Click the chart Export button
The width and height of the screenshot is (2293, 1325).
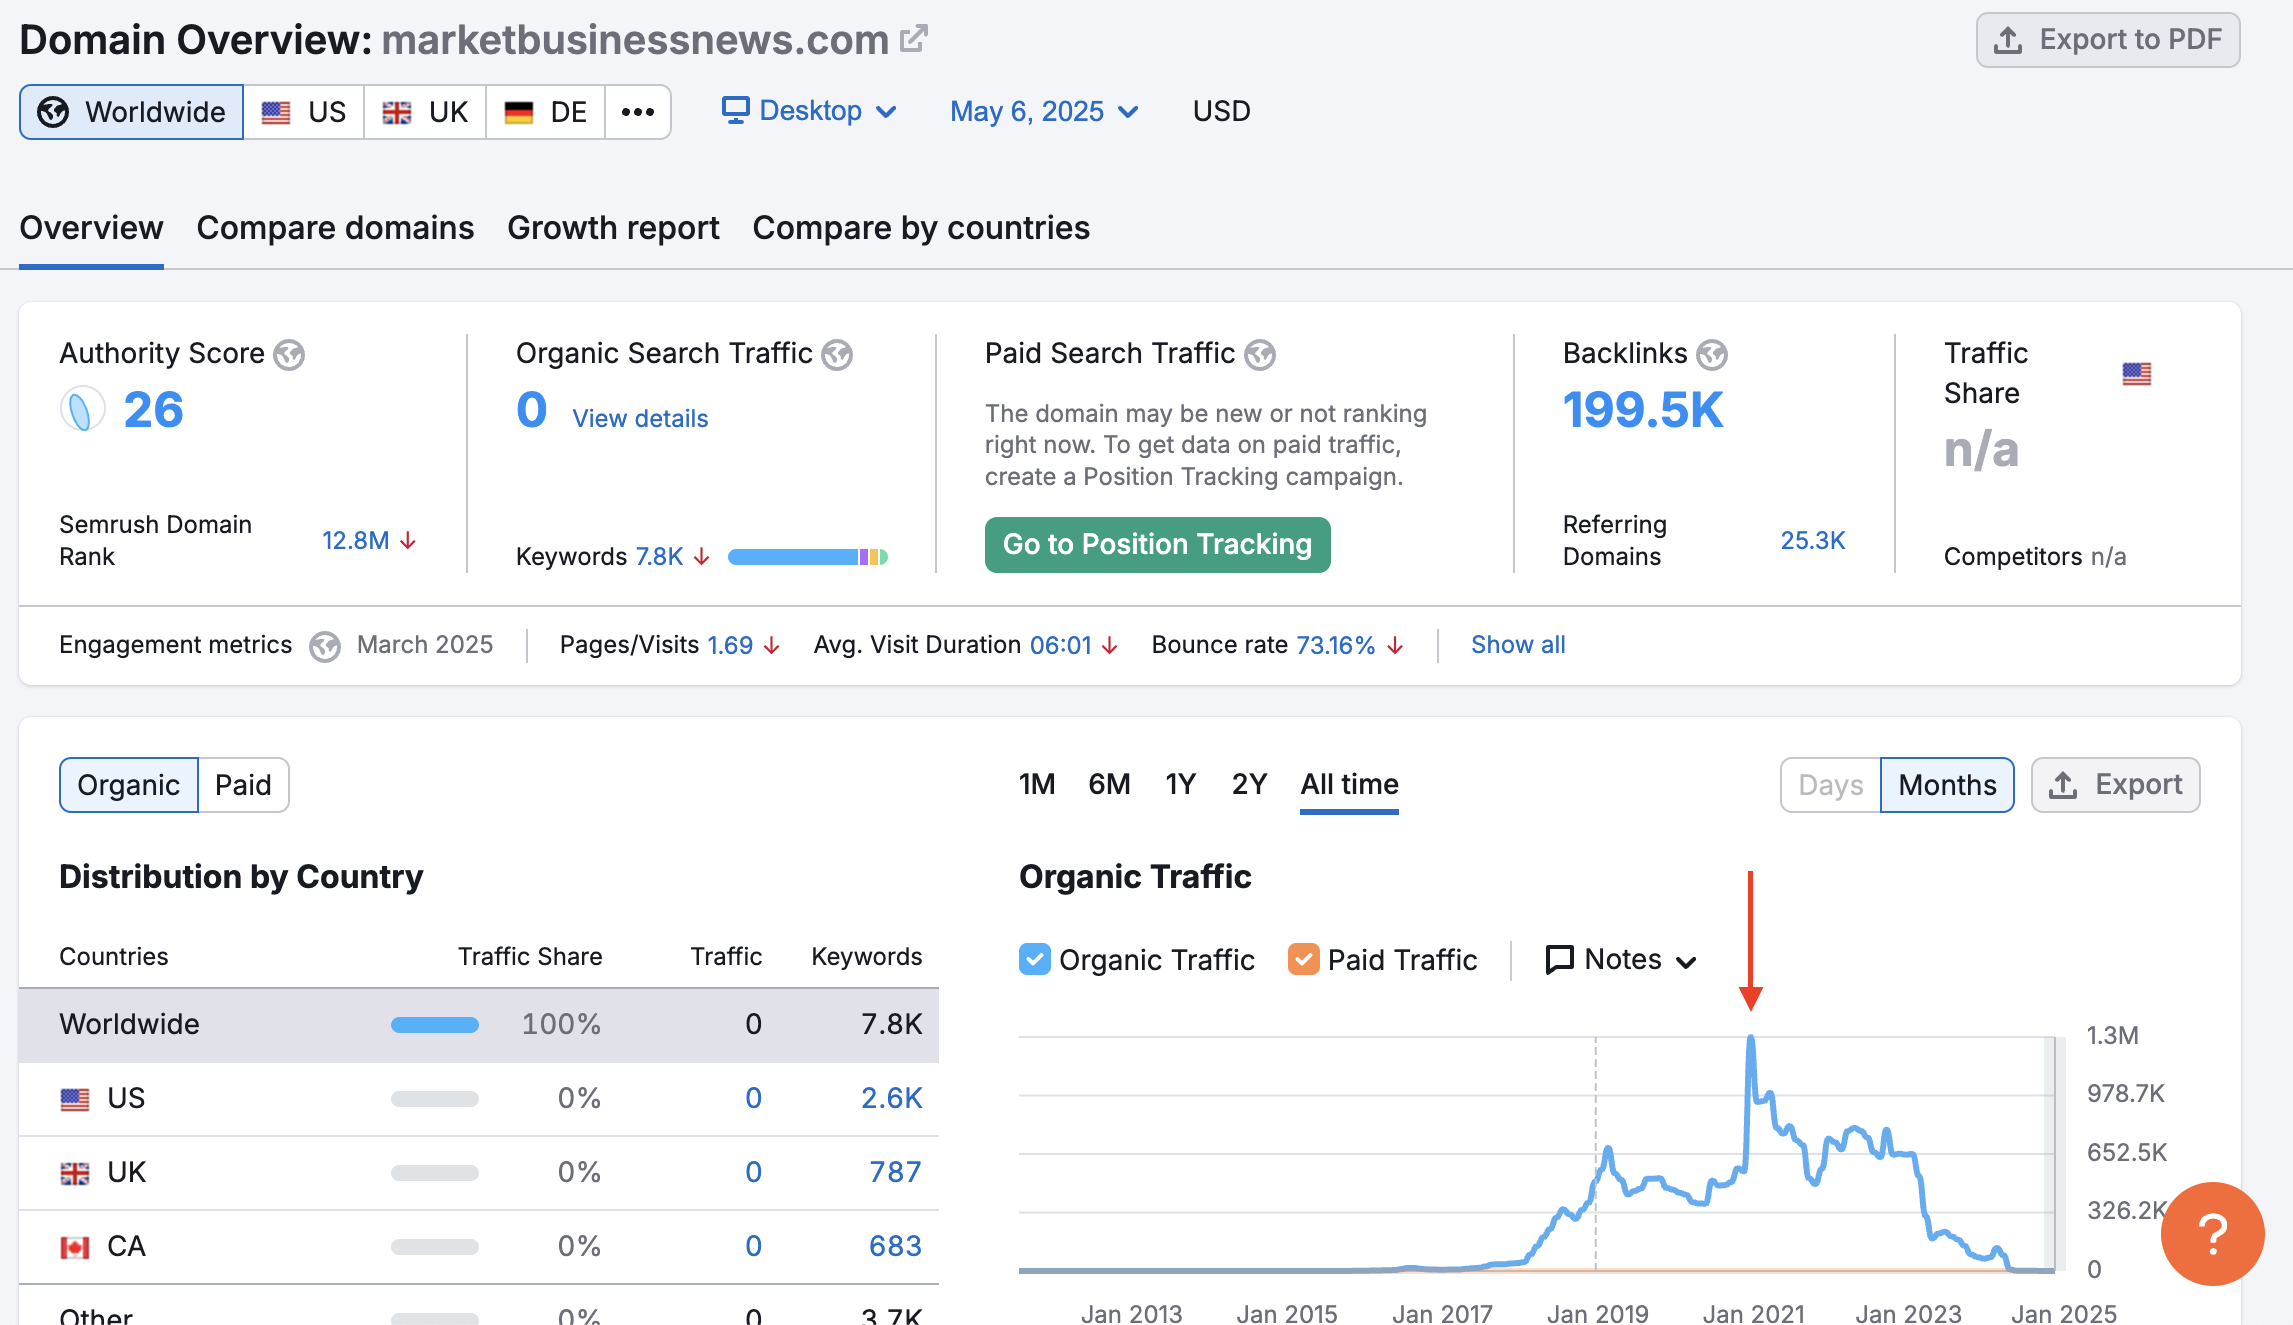point(2115,785)
